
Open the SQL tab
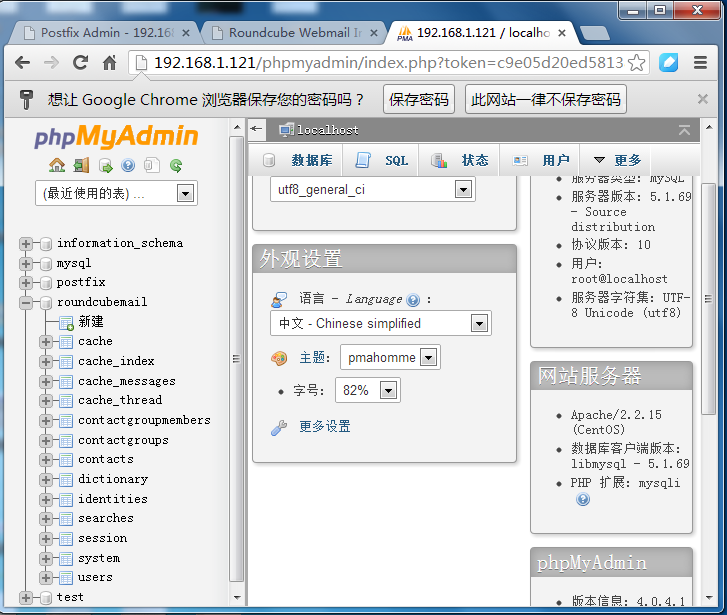pyautogui.click(x=381, y=160)
